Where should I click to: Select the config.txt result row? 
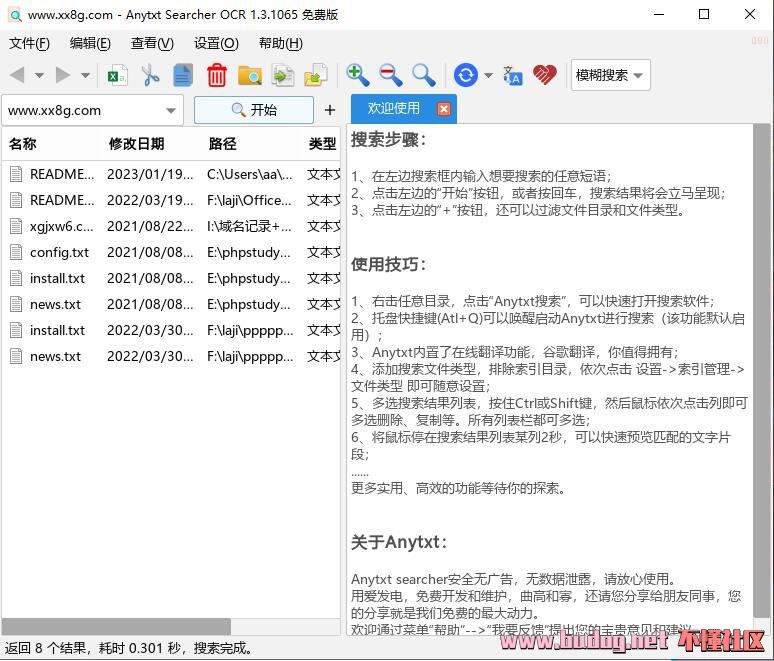60,252
